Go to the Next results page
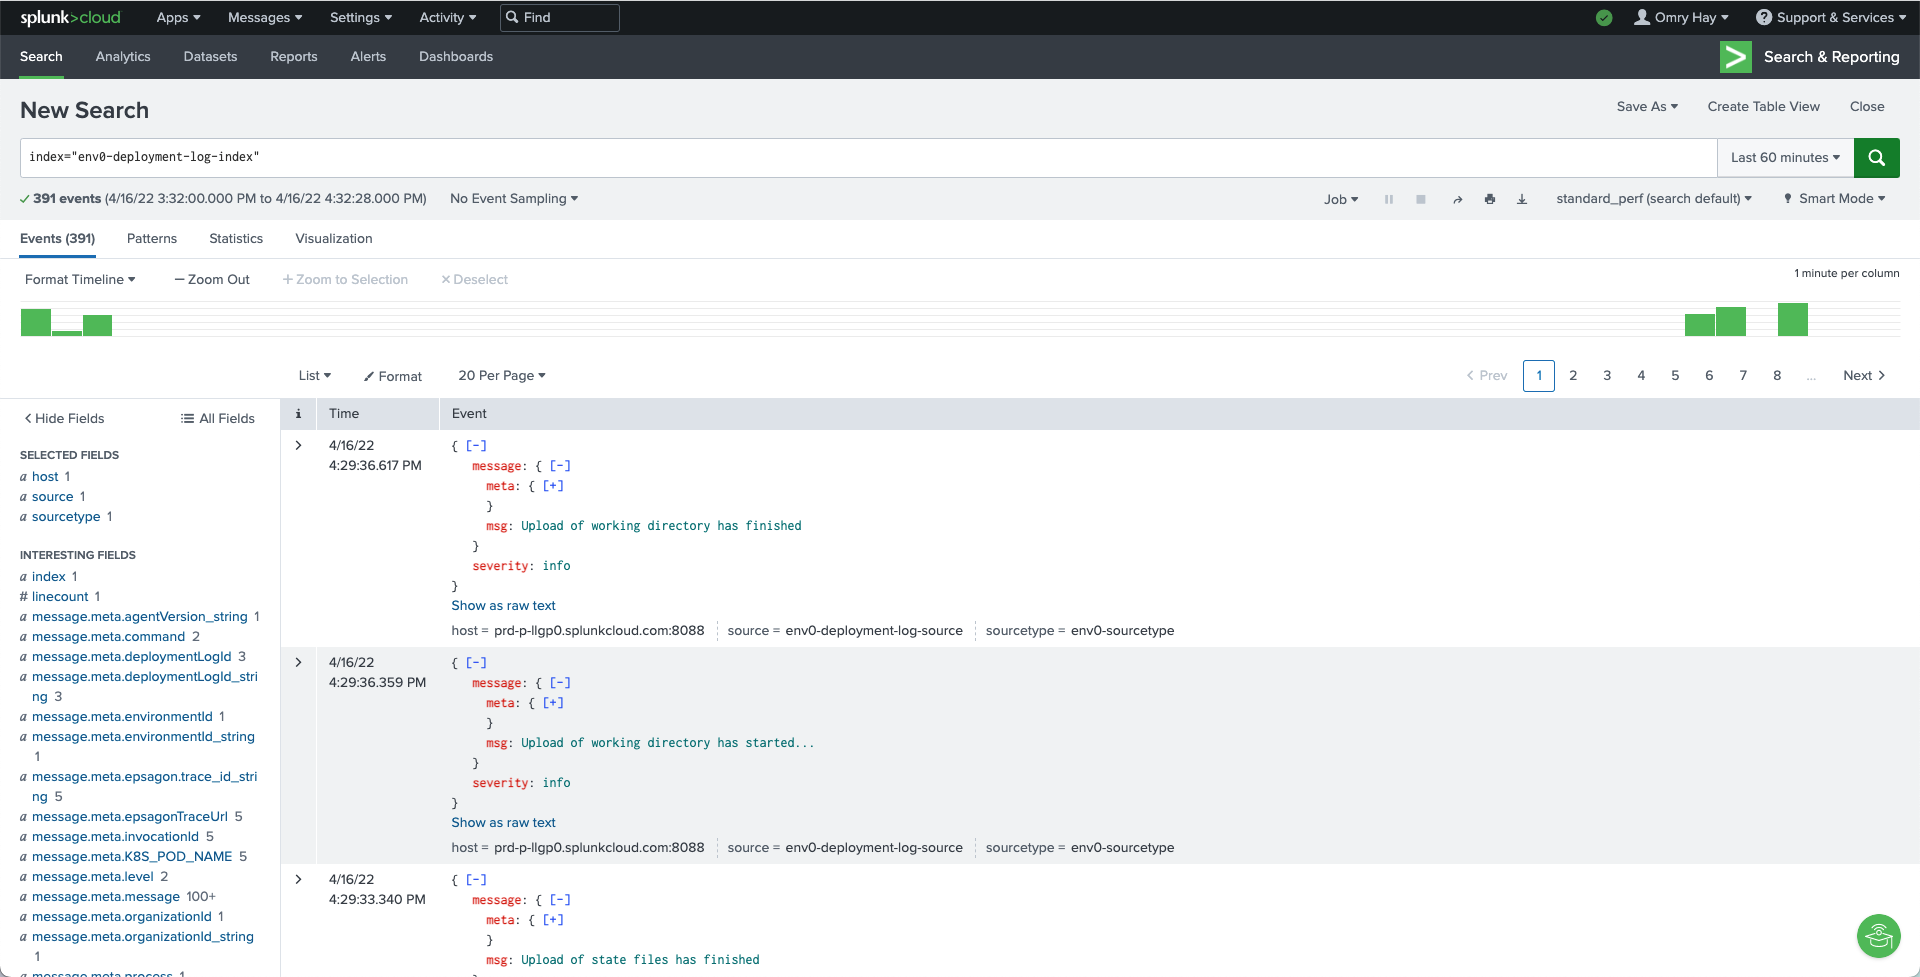The image size is (1920, 977). click(1864, 376)
